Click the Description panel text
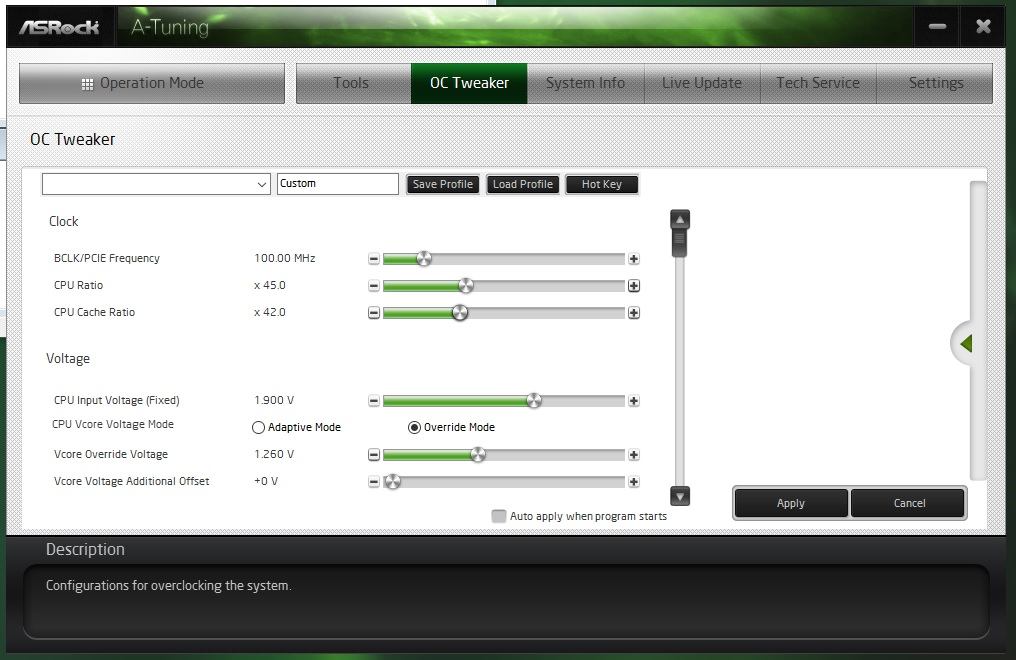Screen dimensions: 1016x660 coord(168,586)
